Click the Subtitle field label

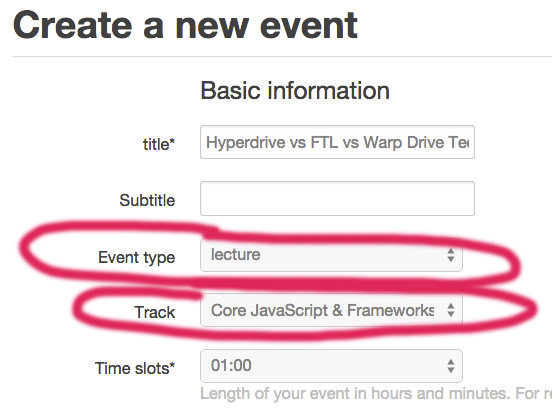pos(147,200)
